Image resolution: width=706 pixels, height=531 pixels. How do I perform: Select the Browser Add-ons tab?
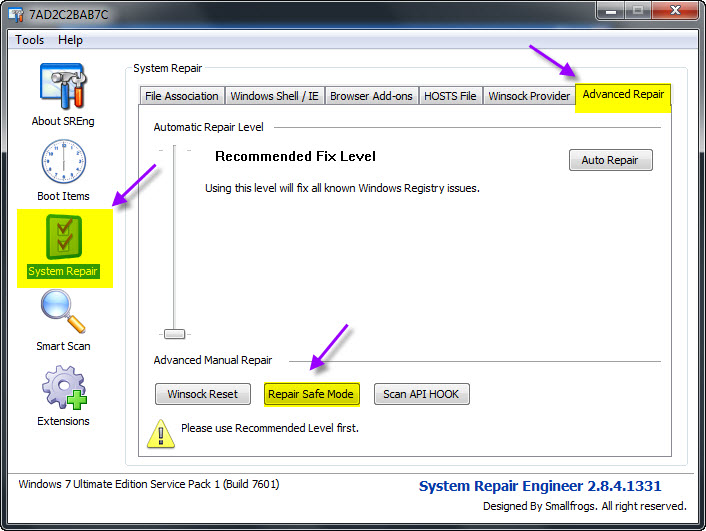(x=371, y=96)
